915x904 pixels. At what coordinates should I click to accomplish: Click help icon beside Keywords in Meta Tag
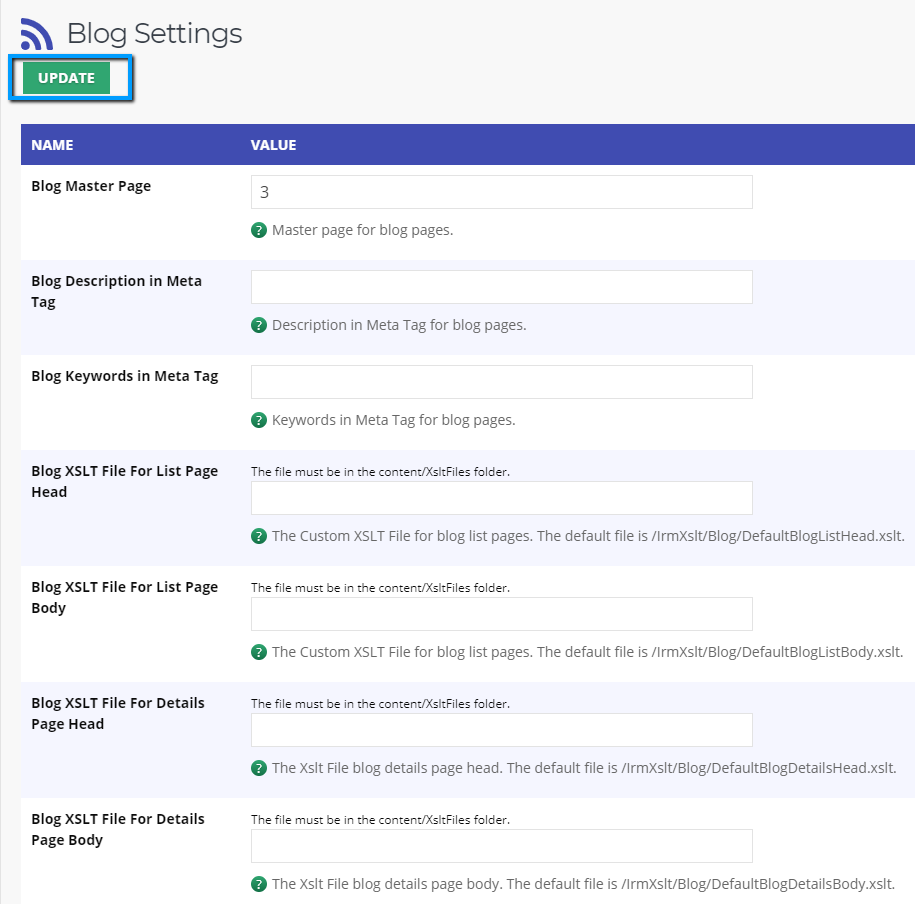coord(259,420)
